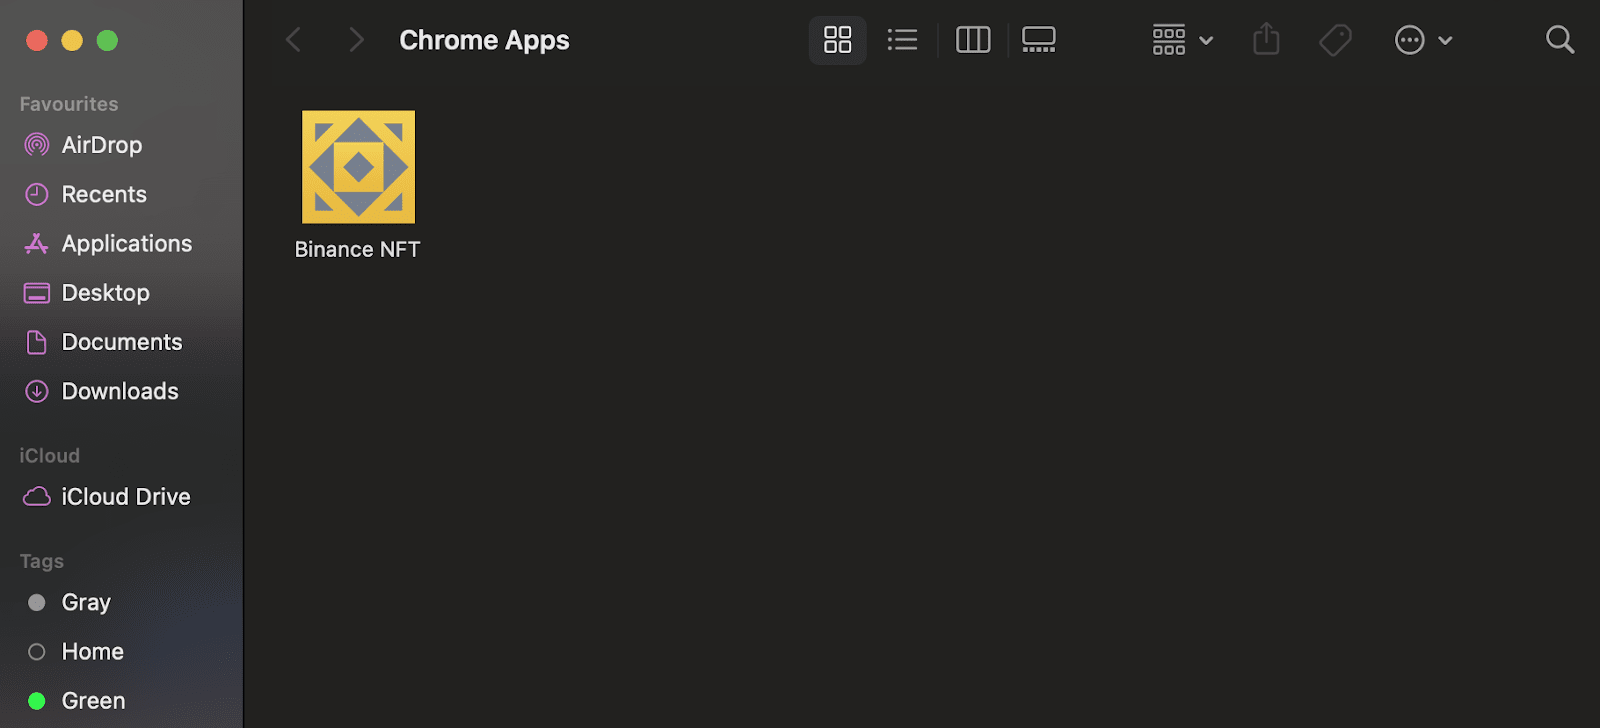1600x728 pixels.
Task: Click the Recents clock icon
Action: tap(37, 194)
